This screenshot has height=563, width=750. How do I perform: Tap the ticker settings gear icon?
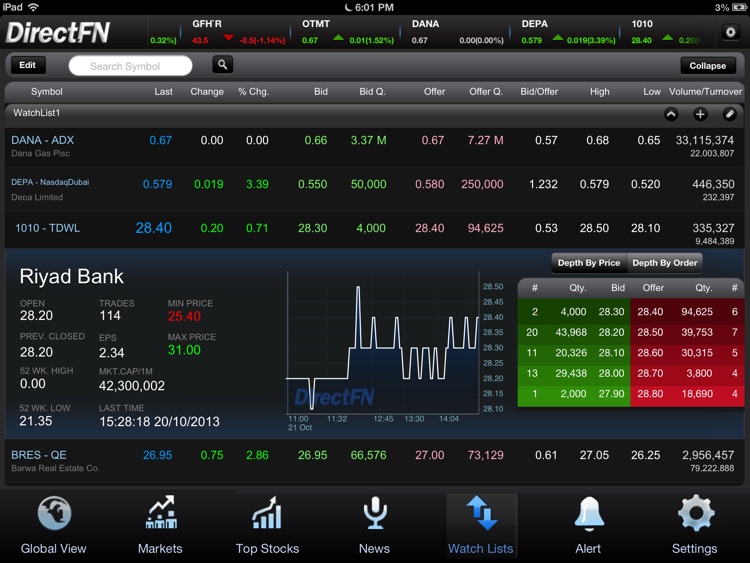(x=731, y=32)
